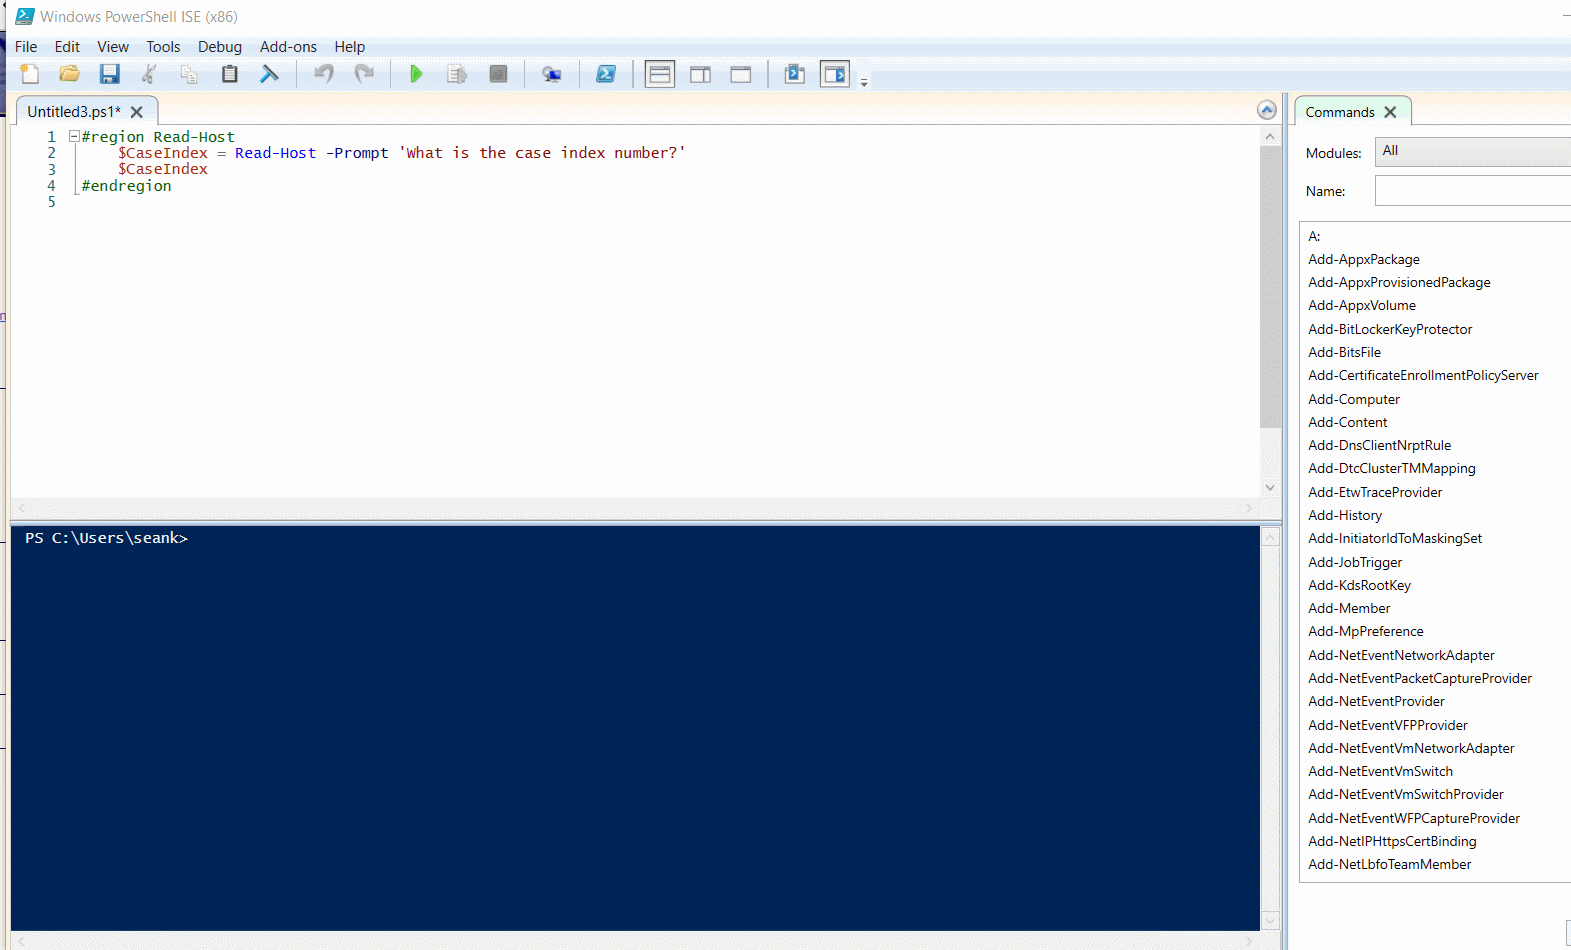Open the View menu
Viewport: 1571px width, 950px height.
coord(113,47)
